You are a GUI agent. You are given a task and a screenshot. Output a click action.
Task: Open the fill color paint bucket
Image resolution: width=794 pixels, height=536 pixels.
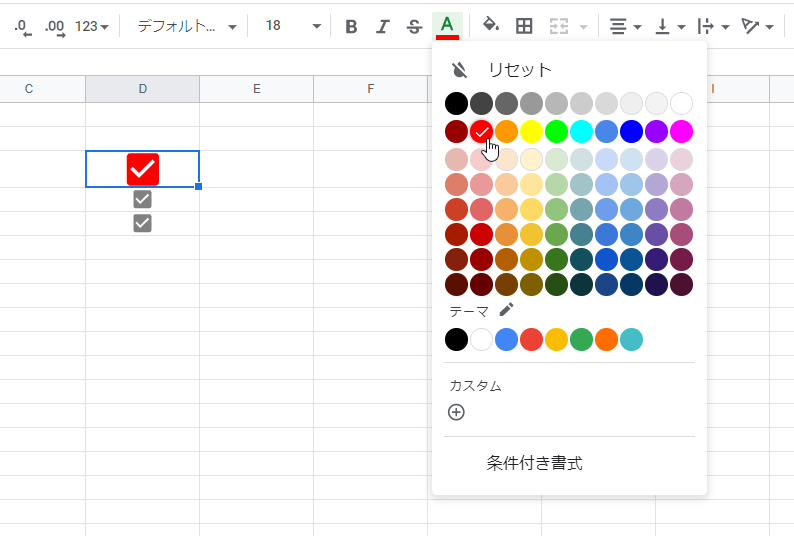[491, 25]
